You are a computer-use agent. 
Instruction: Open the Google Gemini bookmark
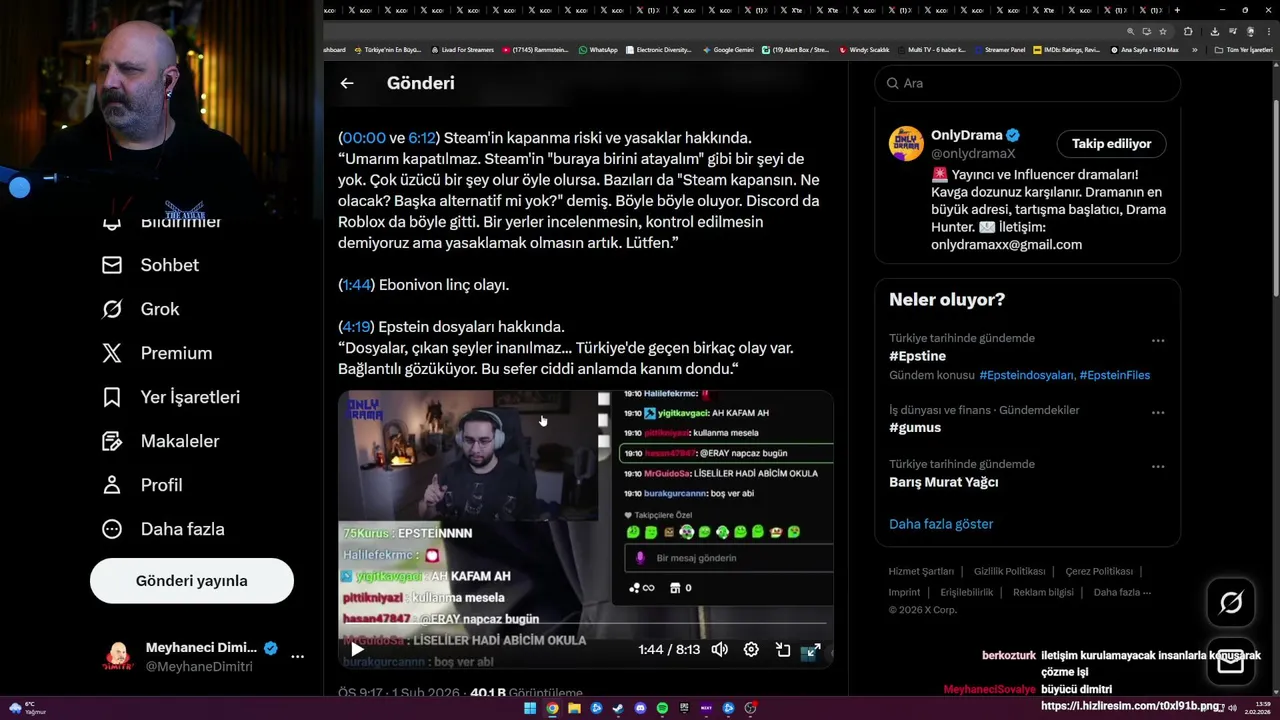[728, 50]
